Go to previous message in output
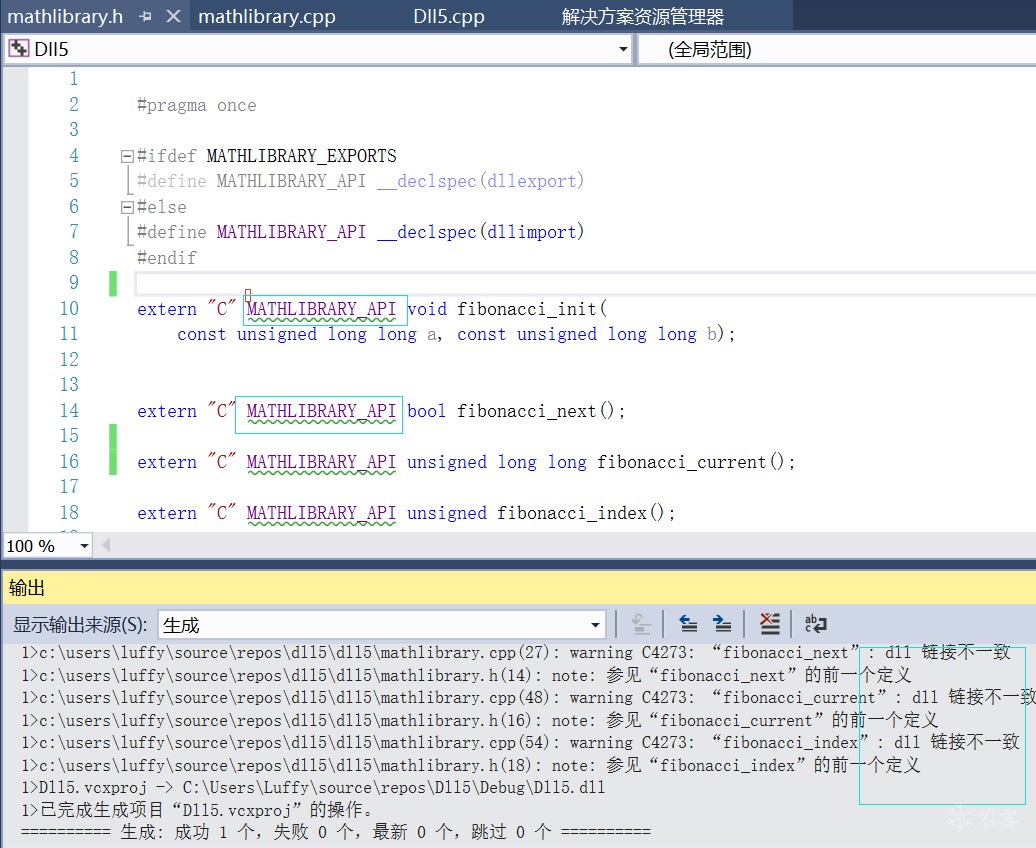 click(x=688, y=624)
